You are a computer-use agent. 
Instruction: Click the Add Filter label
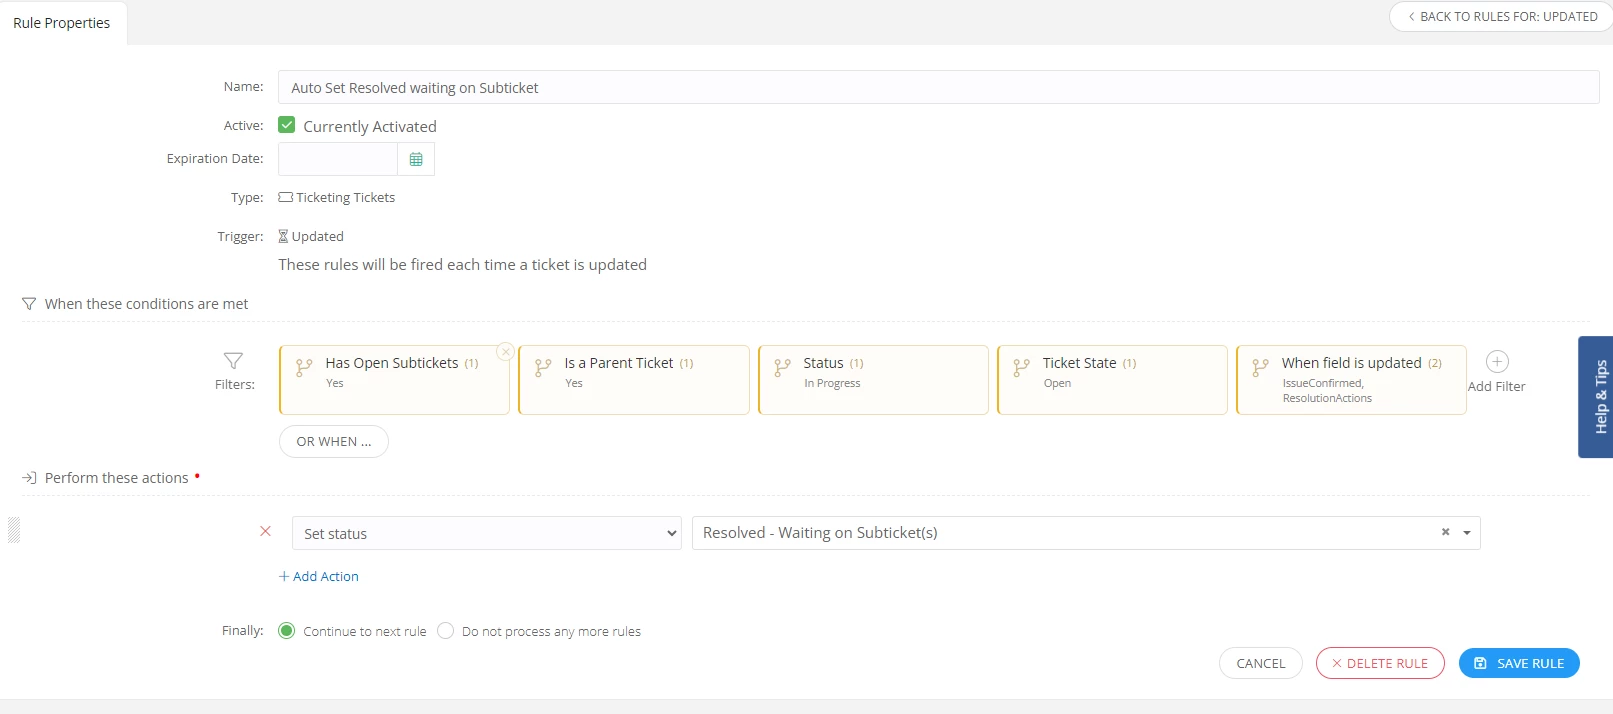(x=1496, y=386)
